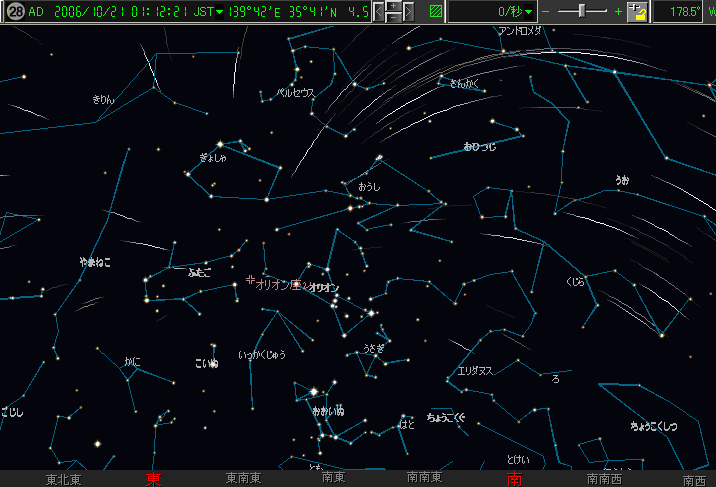The image size is (716, 487).
Task: Step time forward with right arrow
Action: point(410,12)
